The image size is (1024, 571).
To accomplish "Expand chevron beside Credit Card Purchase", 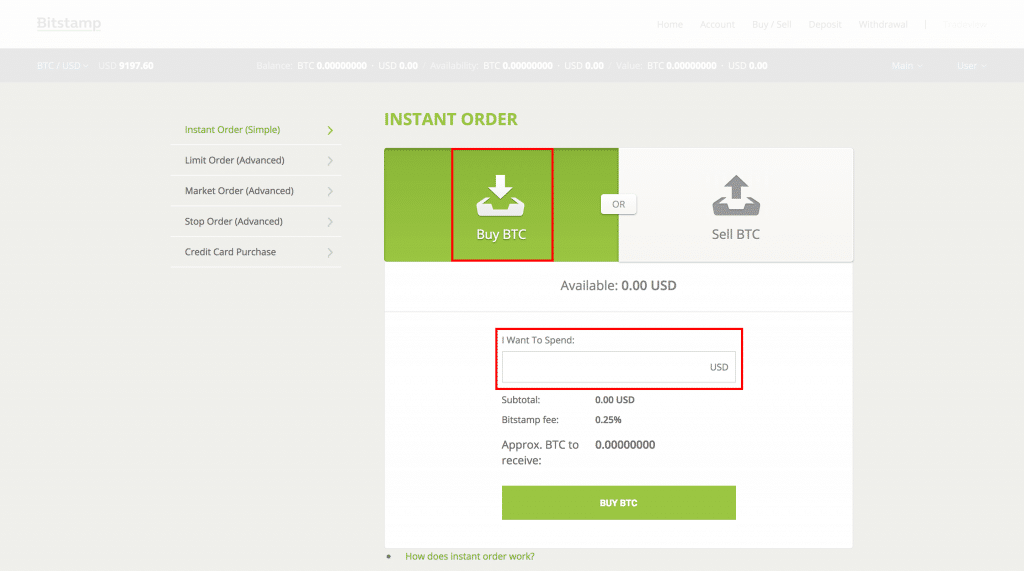I will point(330,252).
